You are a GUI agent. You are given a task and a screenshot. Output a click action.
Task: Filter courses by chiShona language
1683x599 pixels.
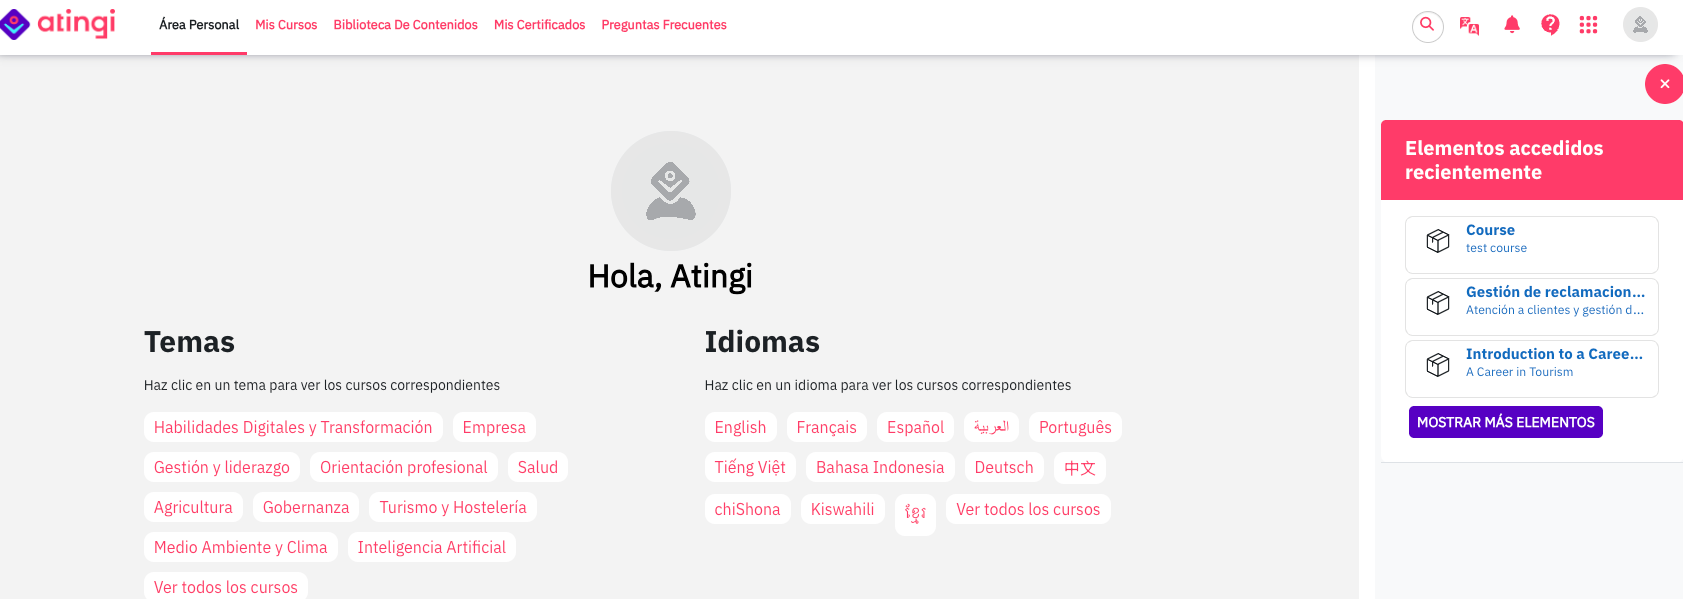(x=747, y=509)
